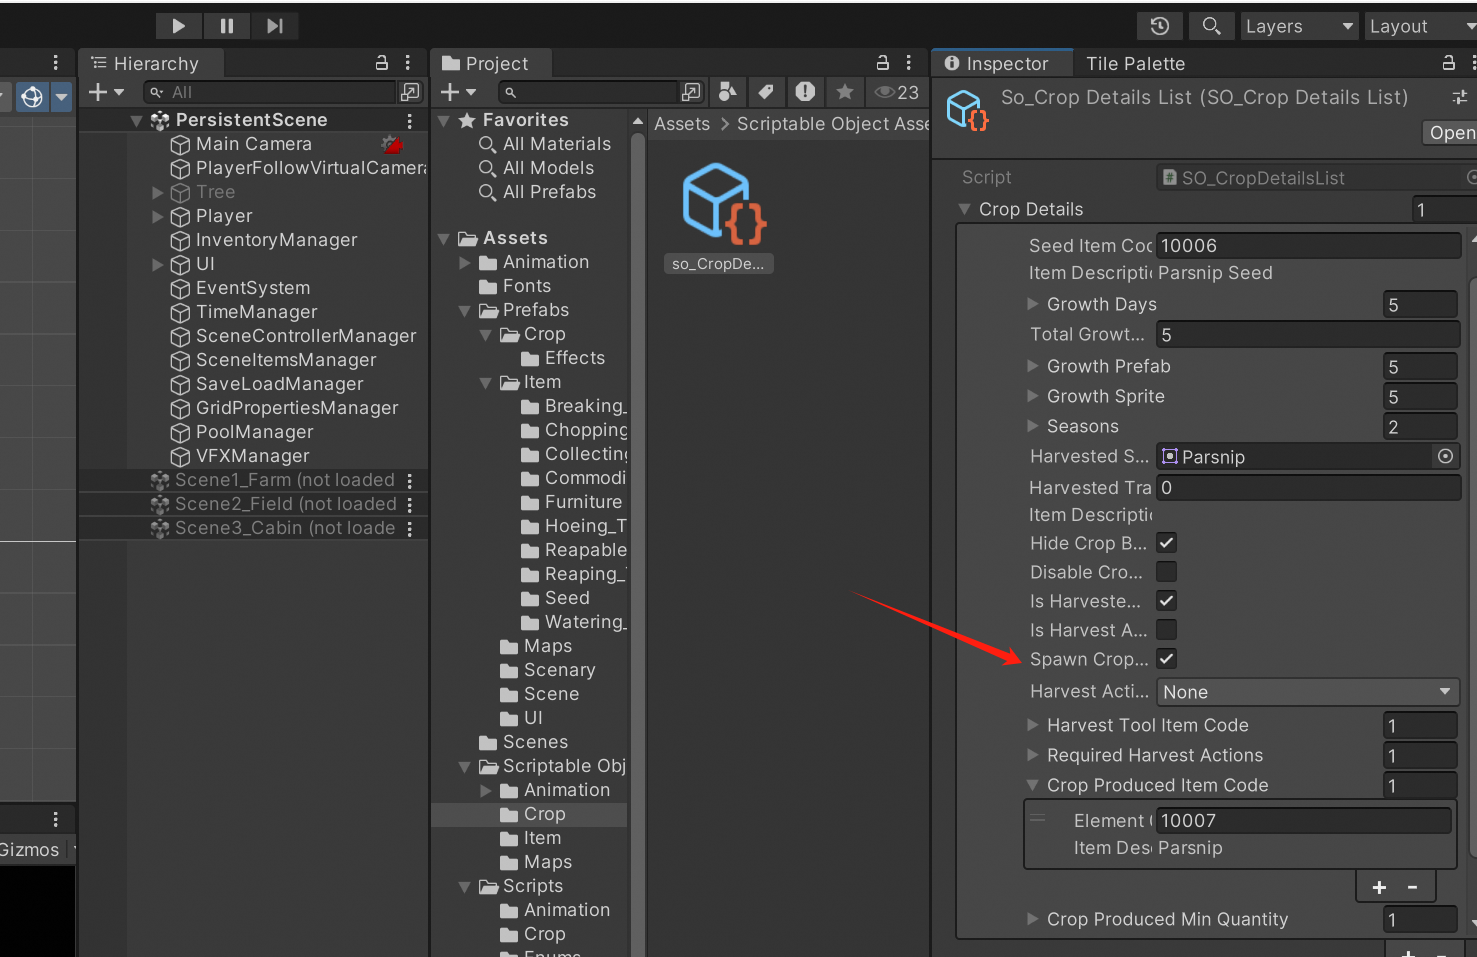Switch to the Tile Palette tab
1477x957 pixels.
coord(1135,63)
